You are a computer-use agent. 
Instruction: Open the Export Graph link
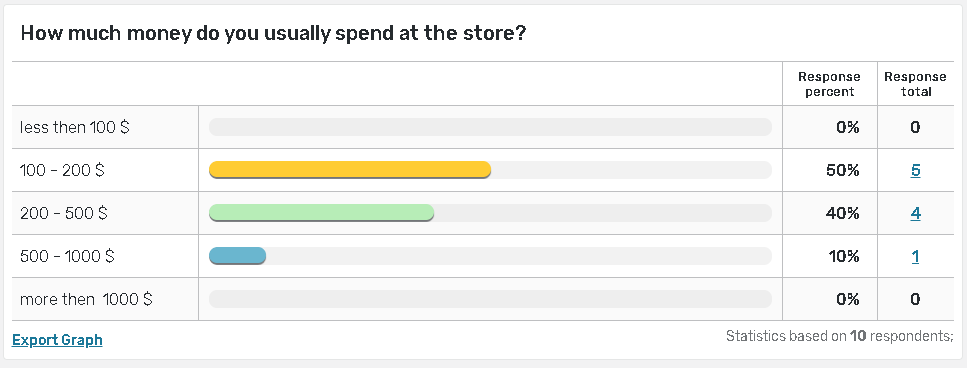click(x=57, y=340)
